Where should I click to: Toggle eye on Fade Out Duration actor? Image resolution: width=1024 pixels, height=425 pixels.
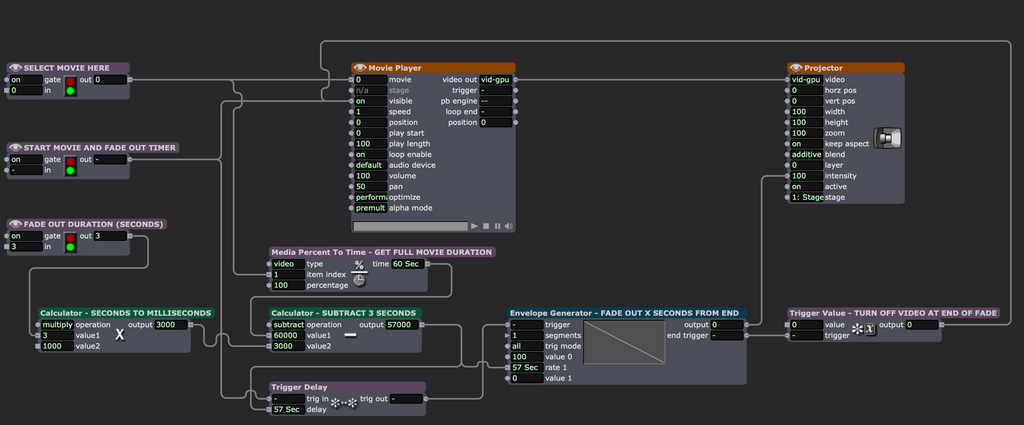pos(15,224)
